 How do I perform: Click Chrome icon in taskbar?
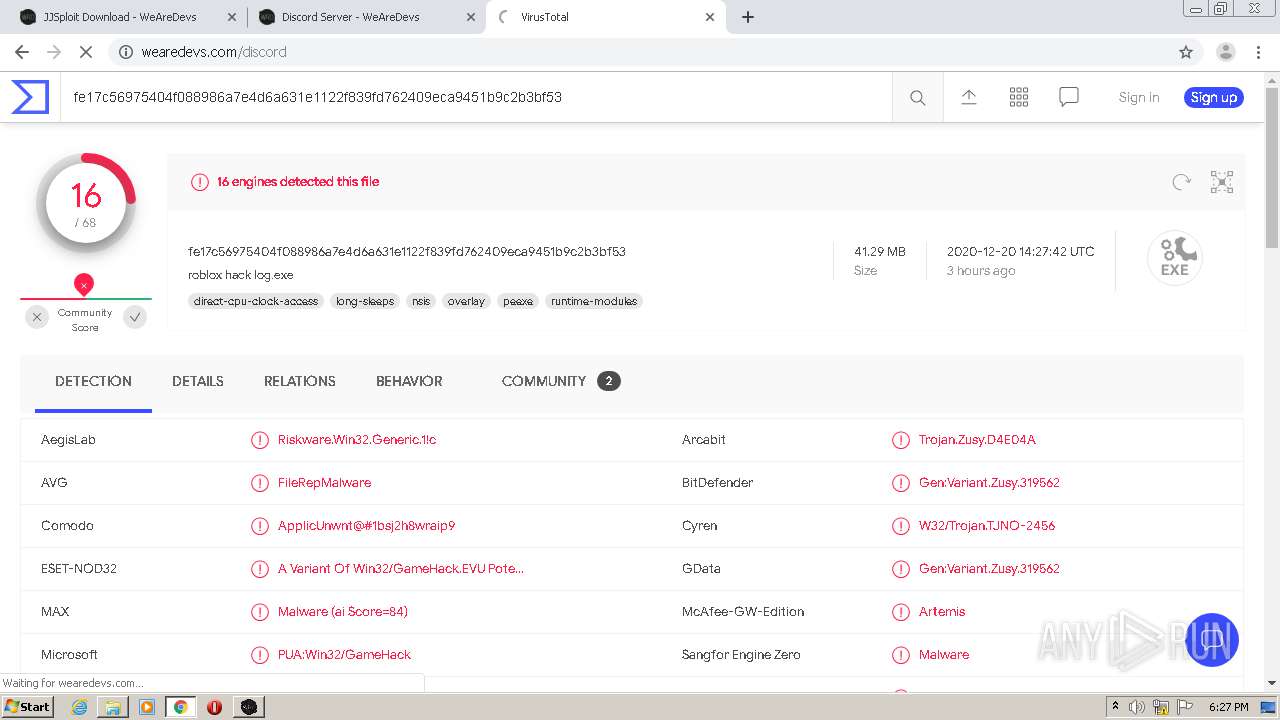click(x=180, y=707)
